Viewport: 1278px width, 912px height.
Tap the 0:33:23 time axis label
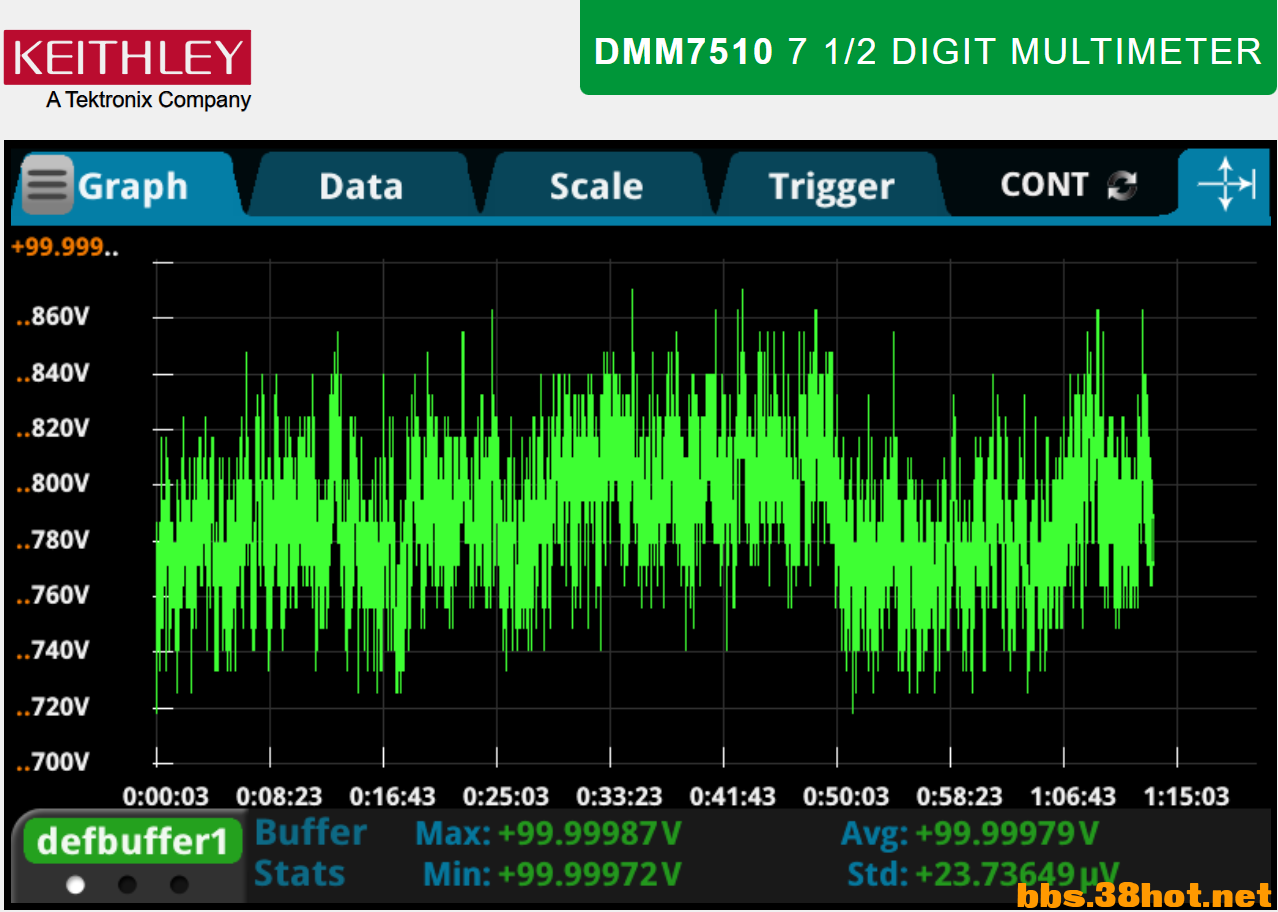[620, 796]
